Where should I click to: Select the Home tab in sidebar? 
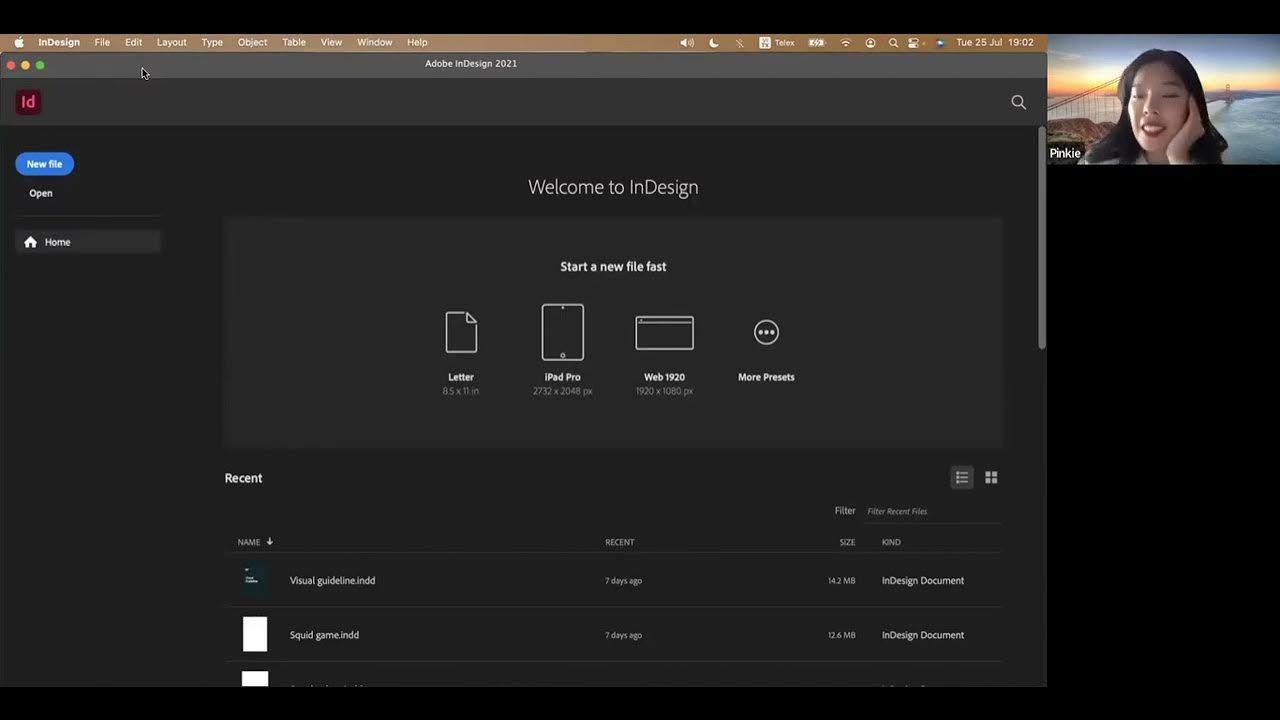(88, 242)
